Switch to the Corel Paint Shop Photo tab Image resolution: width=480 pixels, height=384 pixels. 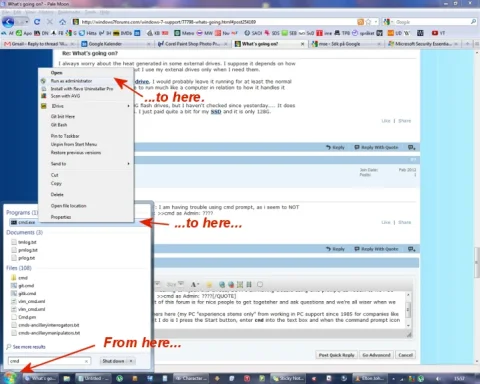pos(193,44)
